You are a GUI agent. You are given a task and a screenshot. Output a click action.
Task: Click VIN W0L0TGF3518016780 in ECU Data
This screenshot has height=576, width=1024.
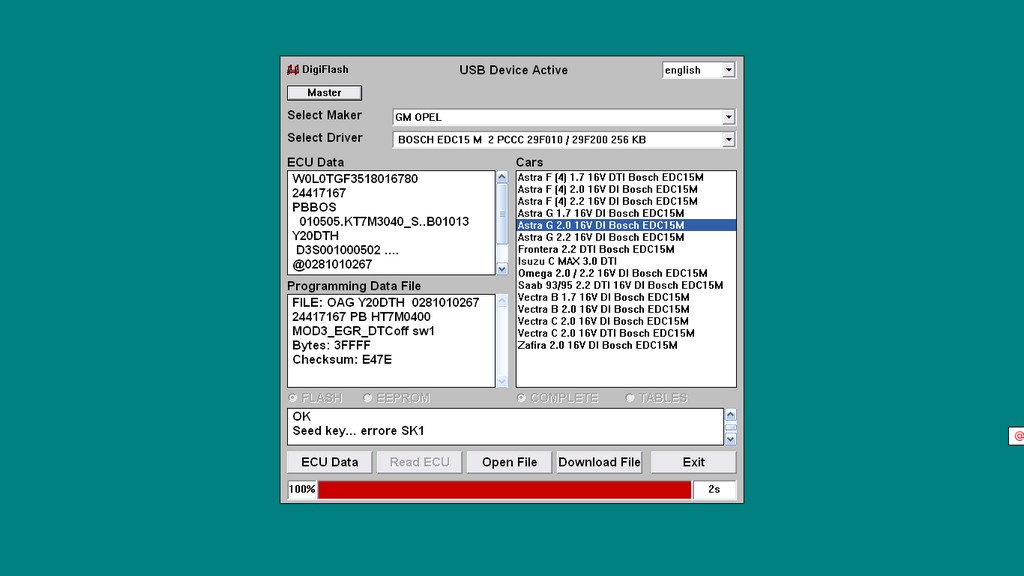(355, 179)
